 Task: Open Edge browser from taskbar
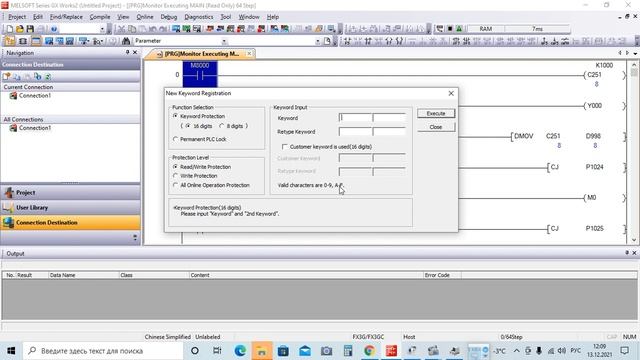tap(240, 351)
